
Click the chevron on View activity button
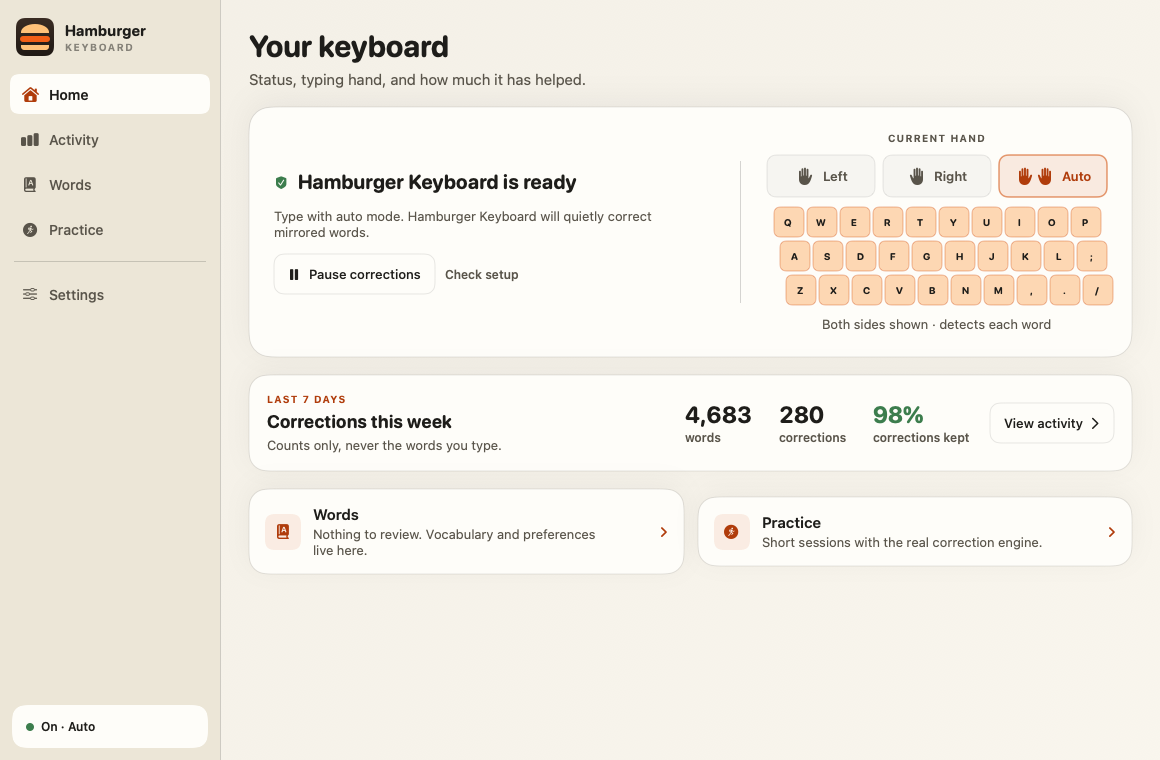[x=1096, y=423]
